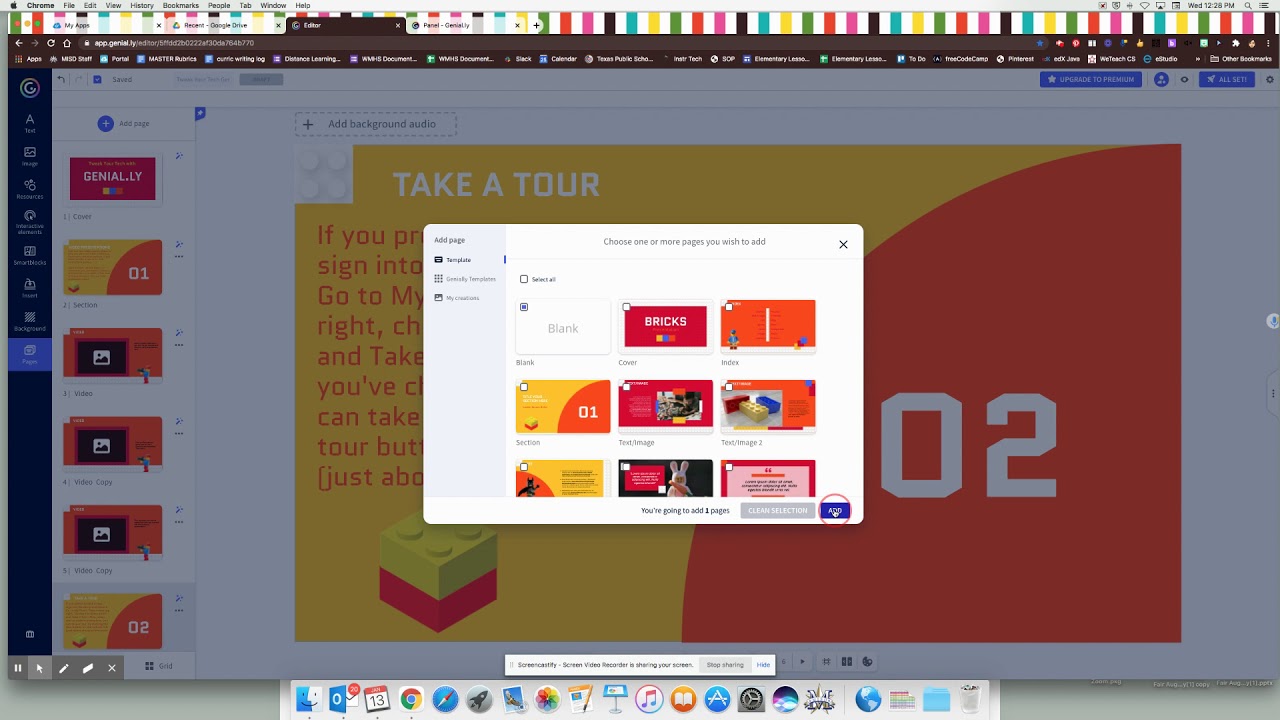
Task: Click the Add page plus button
Action: 105,123
